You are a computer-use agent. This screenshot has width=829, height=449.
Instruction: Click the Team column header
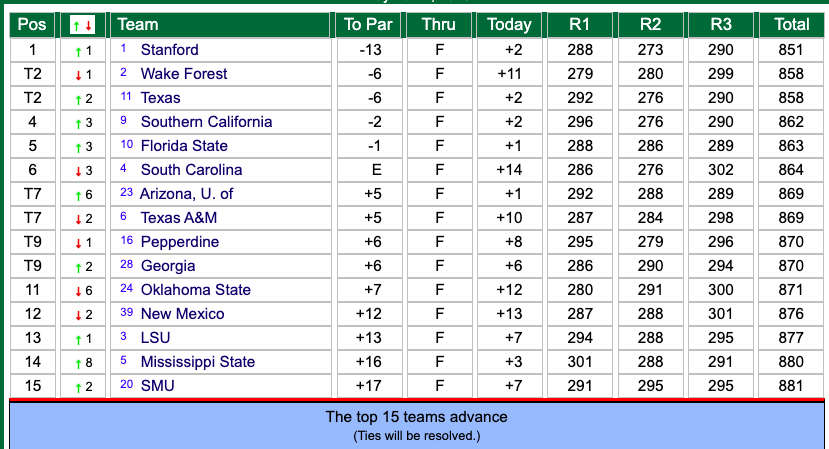tap(220, 25)
